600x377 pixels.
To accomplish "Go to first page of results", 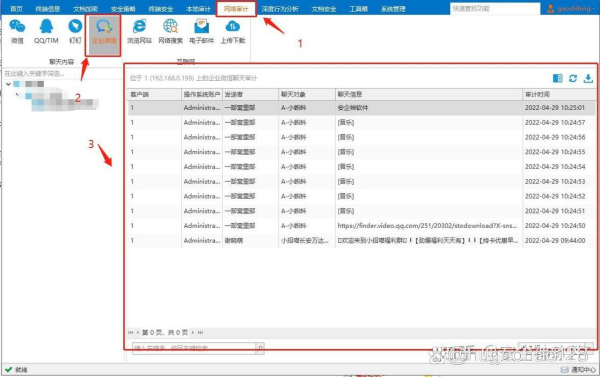I will tap(131, 333).
